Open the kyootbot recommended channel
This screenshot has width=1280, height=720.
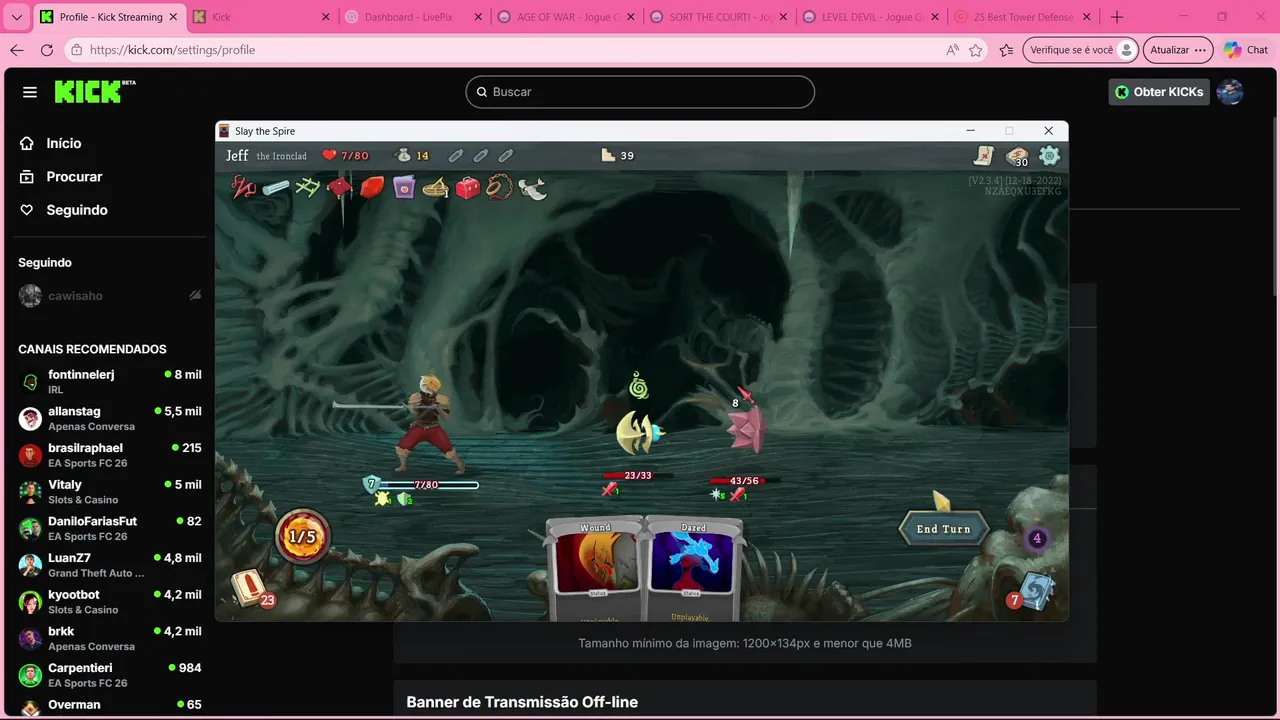click(x=110, y=601)
